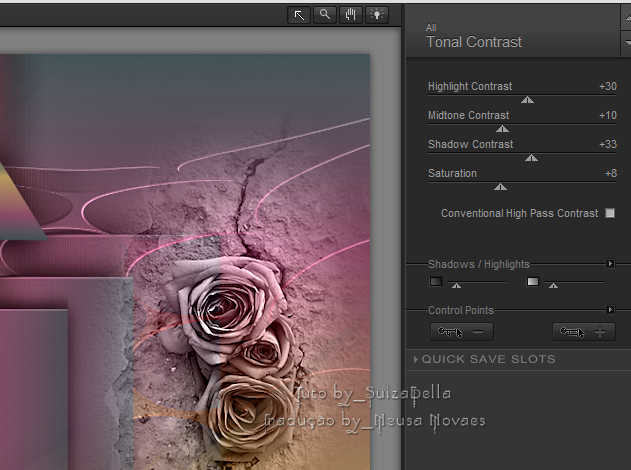Click the Conventional High Pass Contrast label
The height and width of the screenshot is (470, 631).
tap(520, 213)
